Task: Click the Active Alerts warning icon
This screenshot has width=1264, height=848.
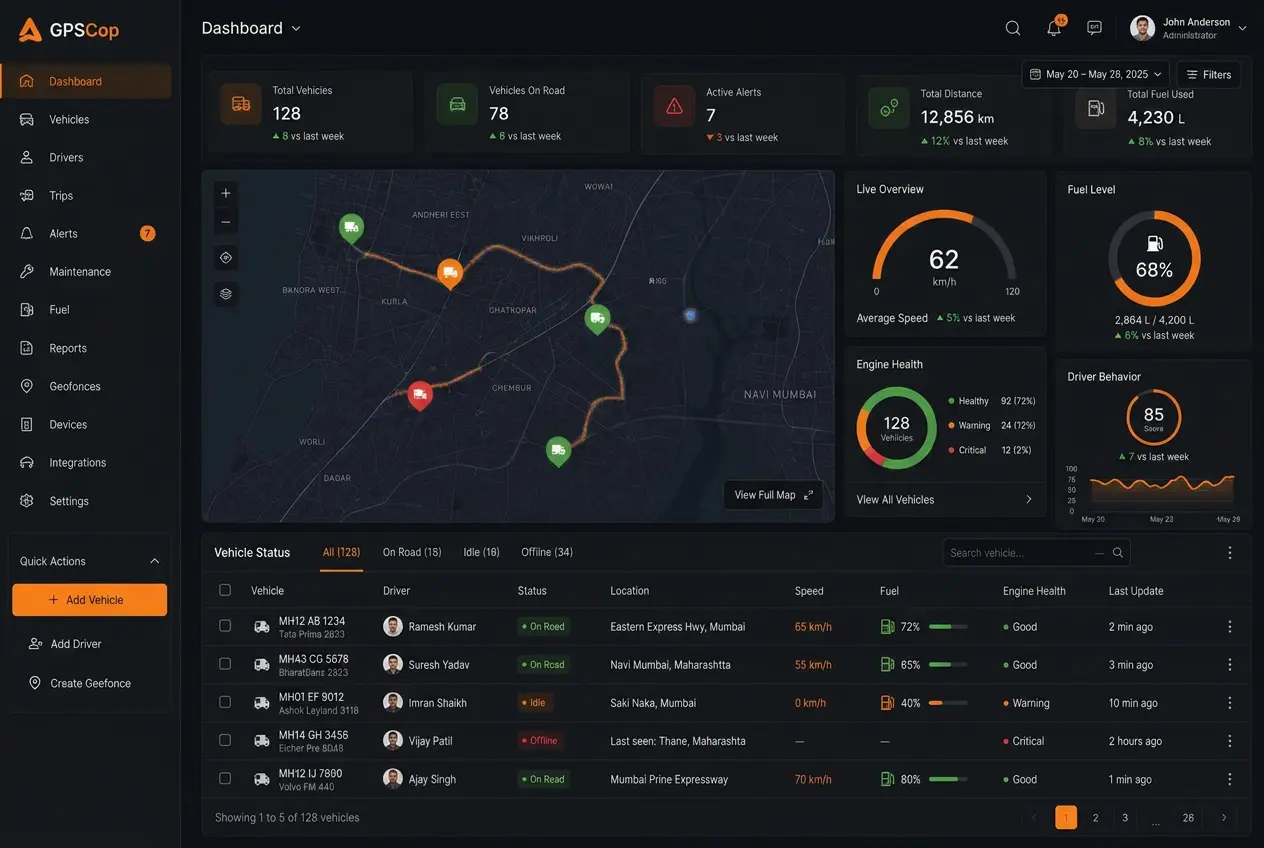Action: click(674, 106)
